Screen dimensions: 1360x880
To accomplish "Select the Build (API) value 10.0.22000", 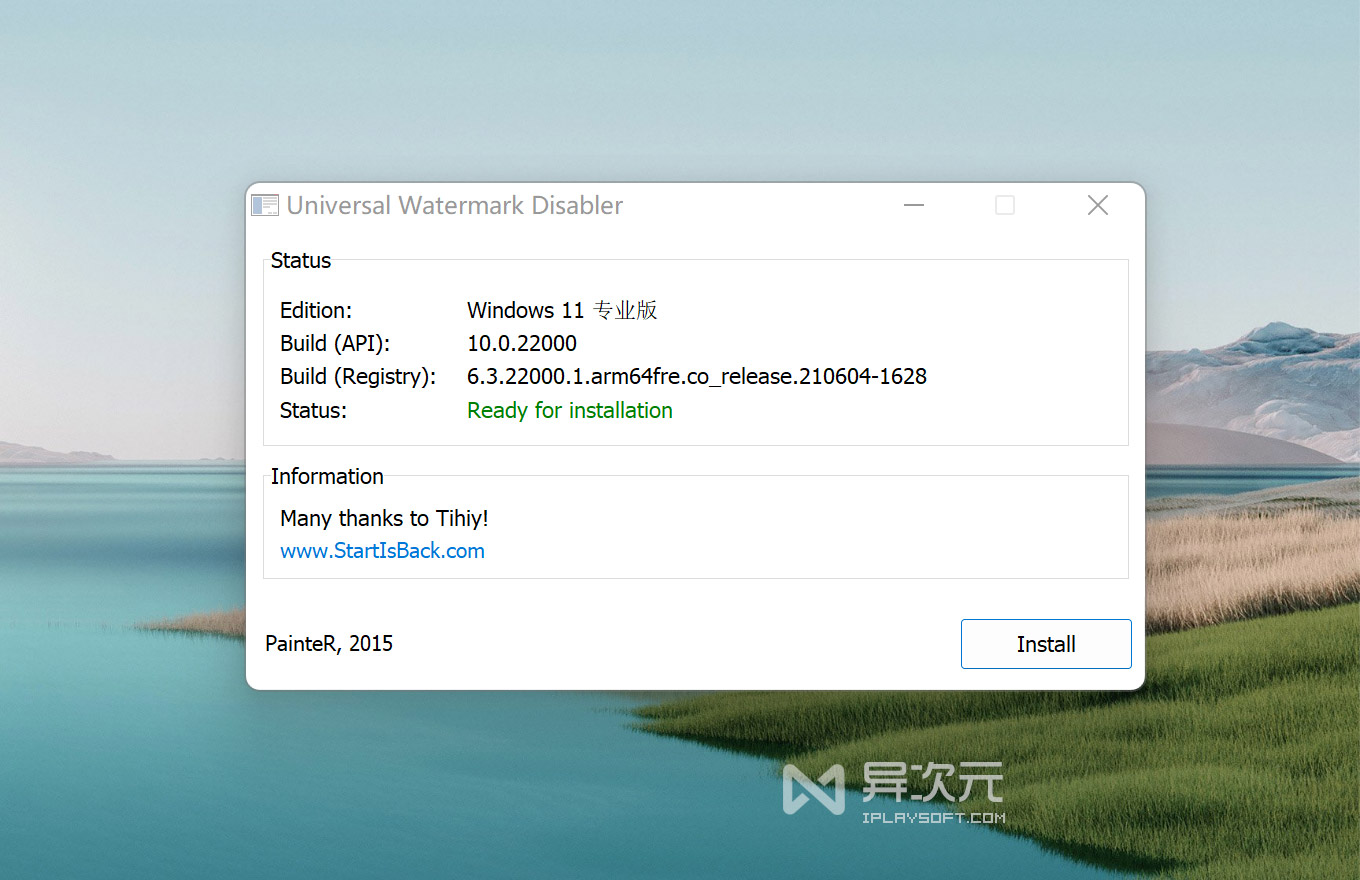I will click(x=522, y=343).
